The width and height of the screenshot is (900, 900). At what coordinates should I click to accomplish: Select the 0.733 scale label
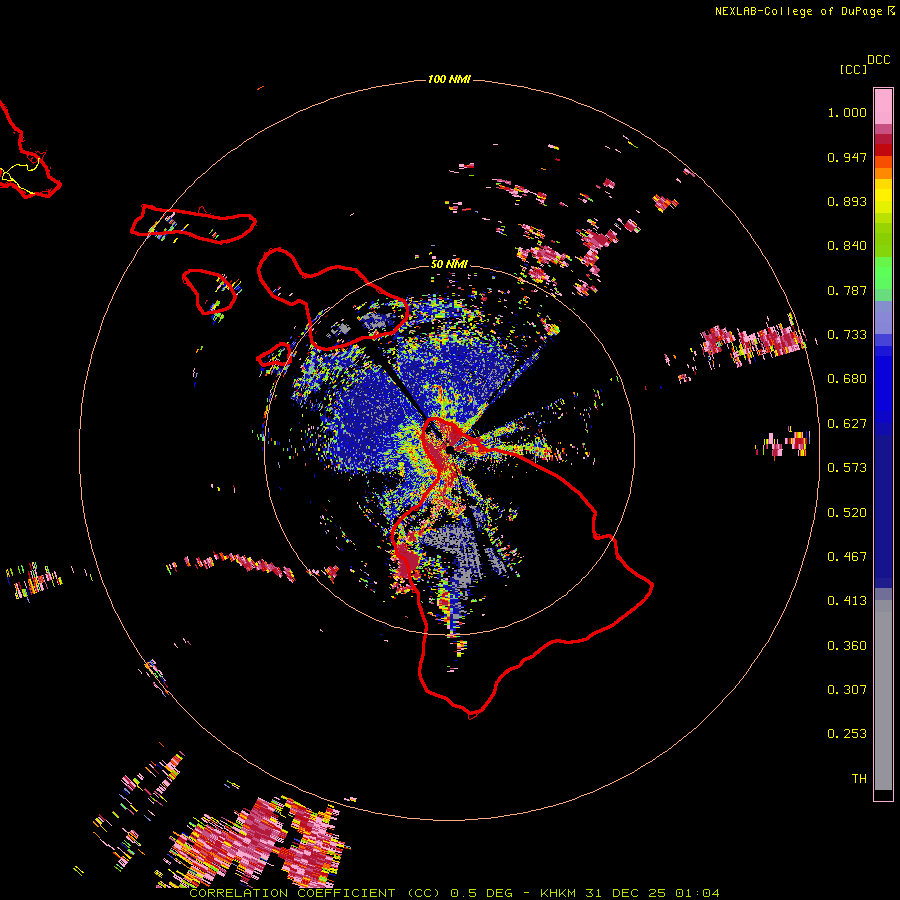[847, 335]
